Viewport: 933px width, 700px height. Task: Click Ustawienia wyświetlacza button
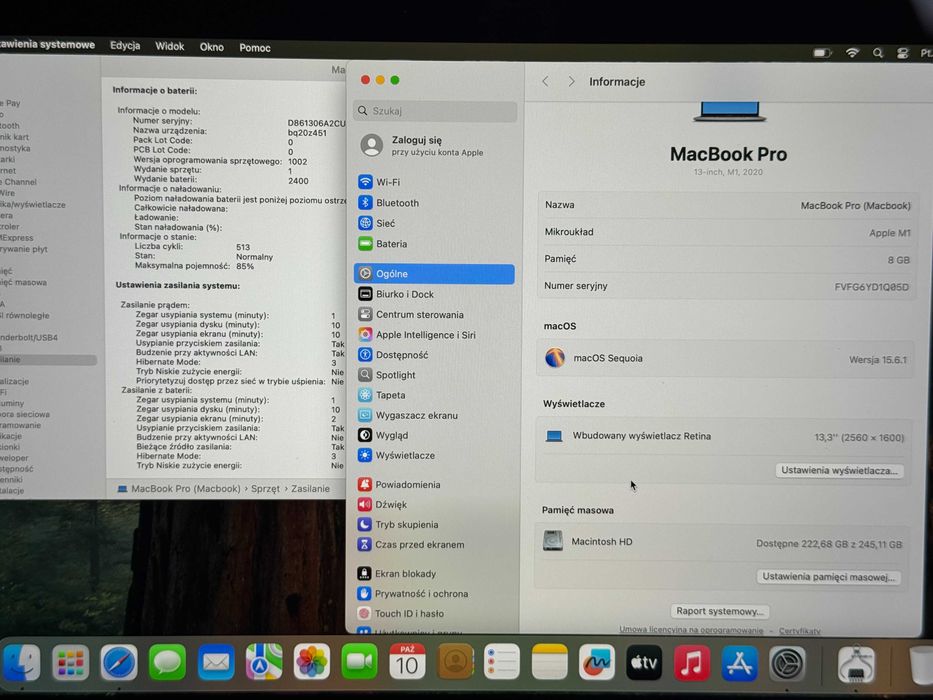(x=839, y=470)
